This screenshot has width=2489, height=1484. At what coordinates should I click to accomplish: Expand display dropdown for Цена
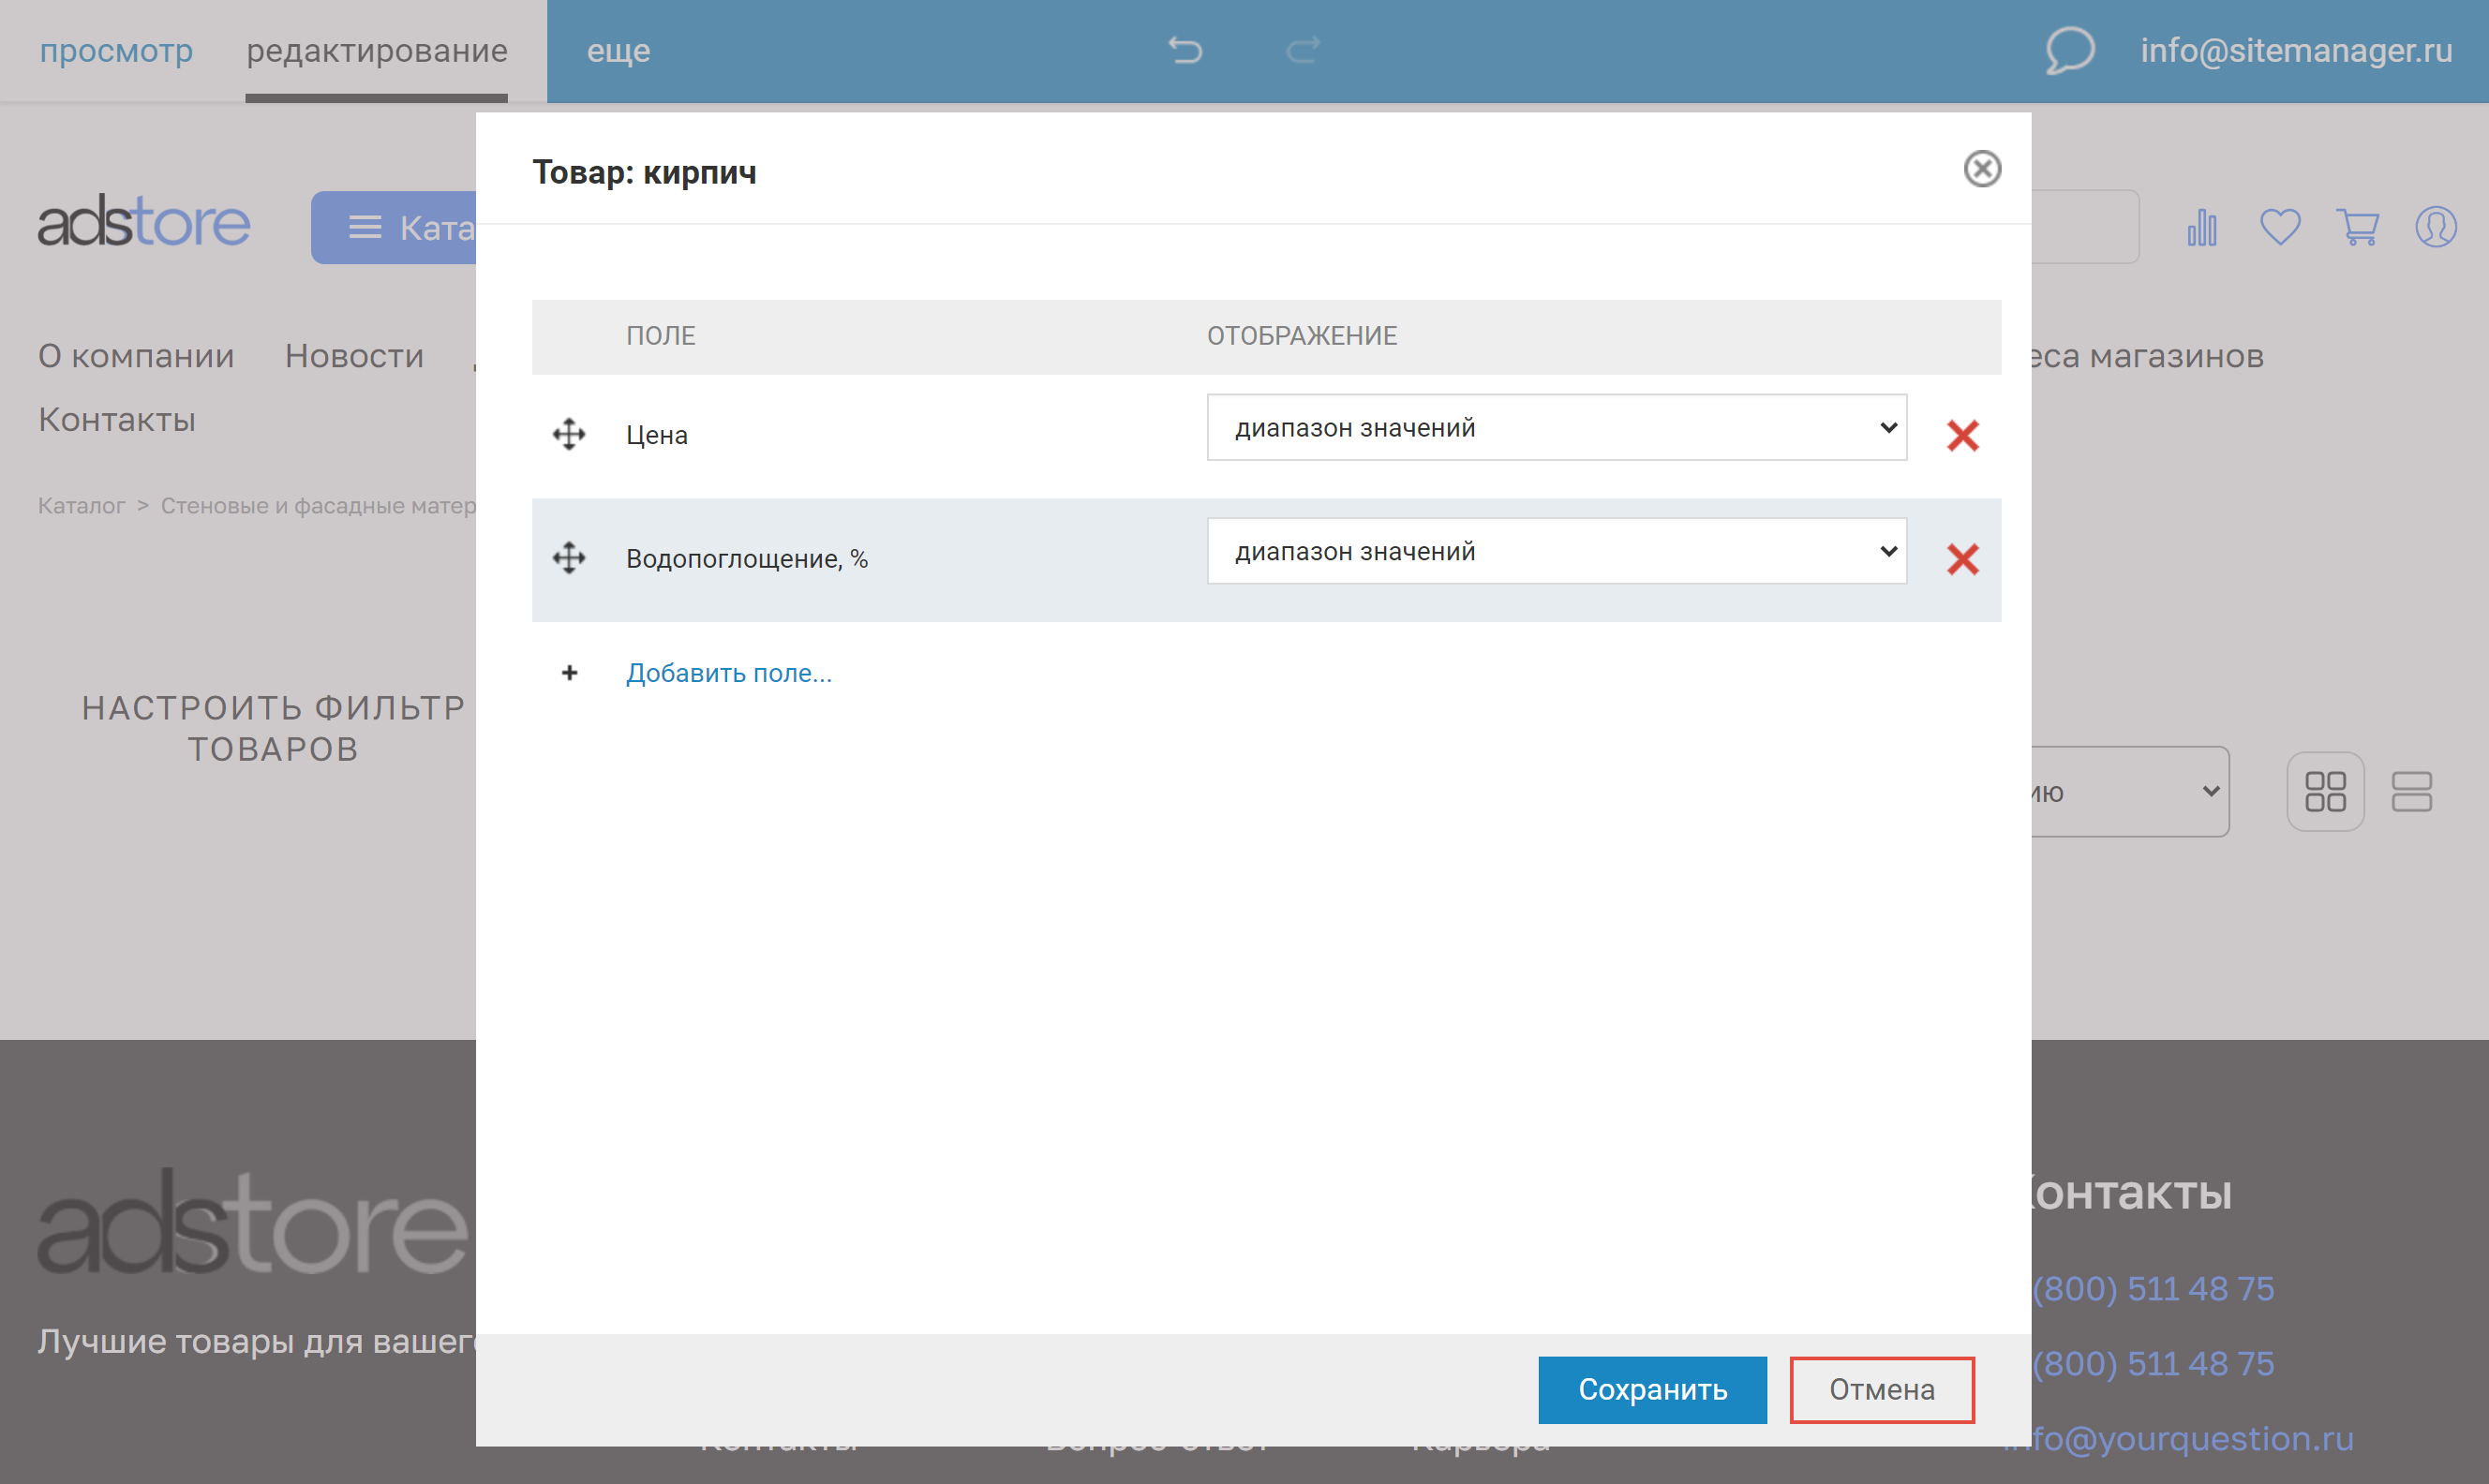point(1556,428)
